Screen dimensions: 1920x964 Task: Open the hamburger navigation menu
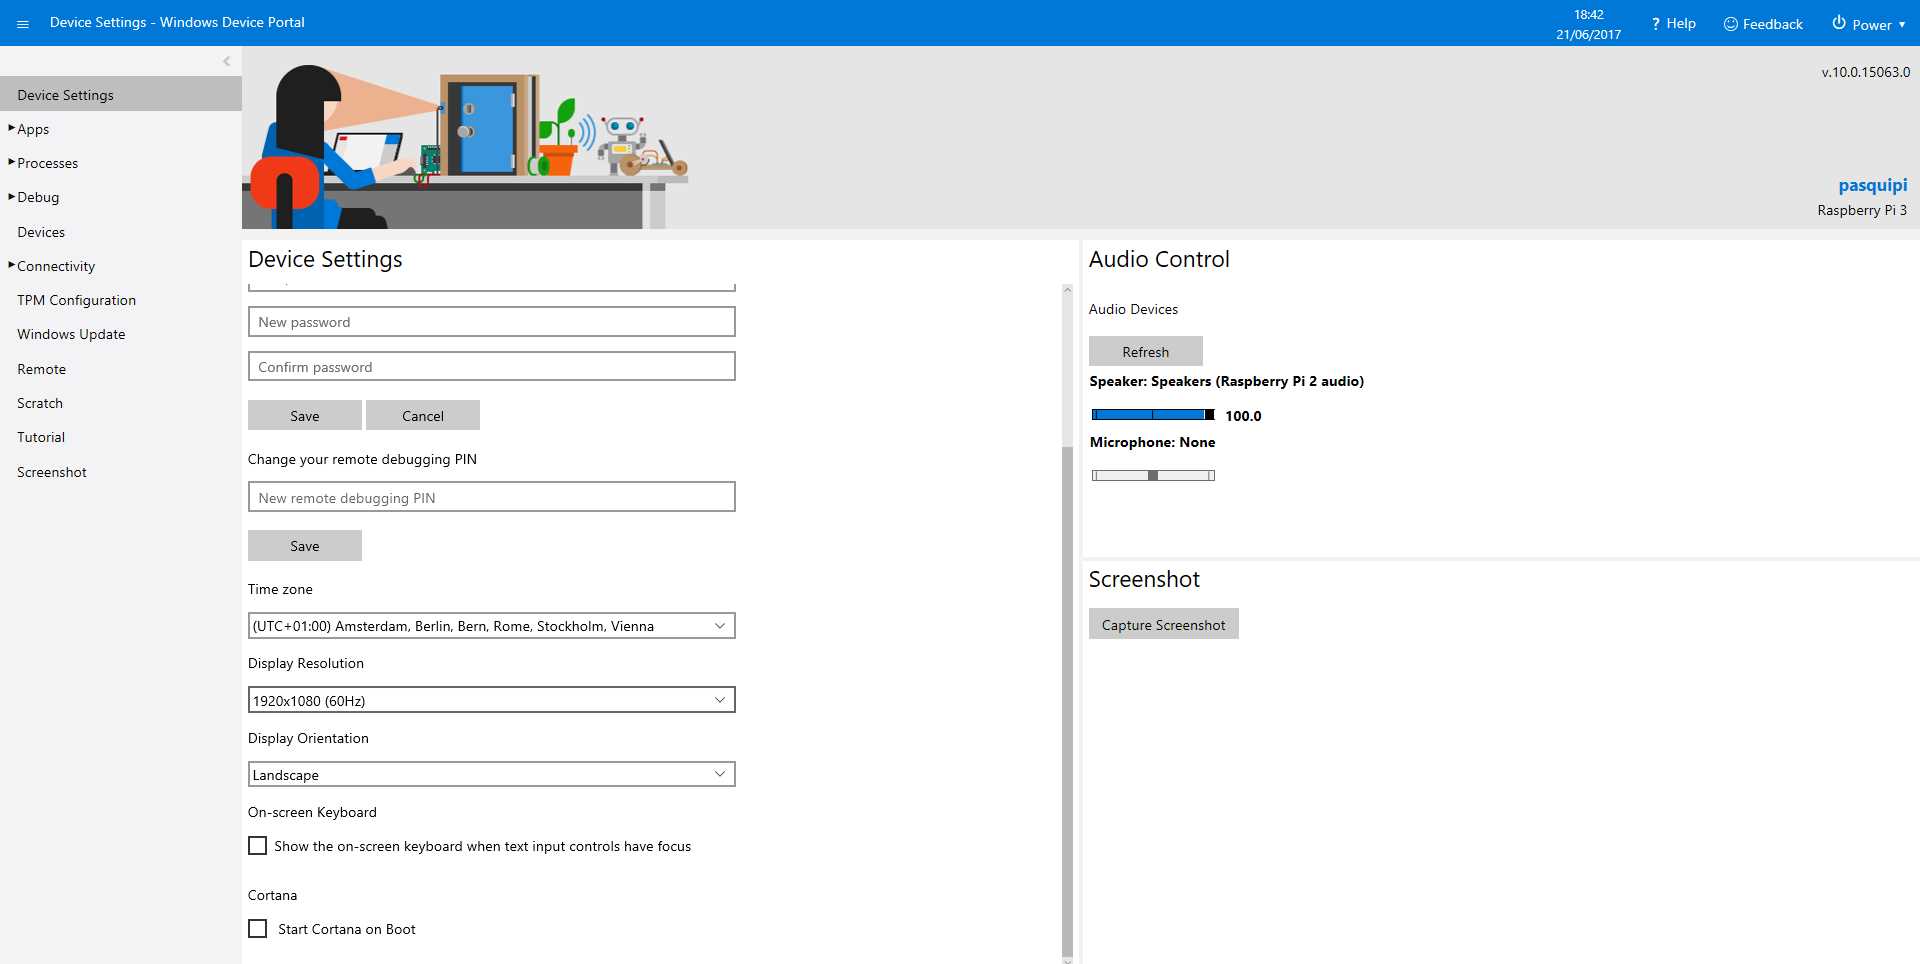(23, 23)
